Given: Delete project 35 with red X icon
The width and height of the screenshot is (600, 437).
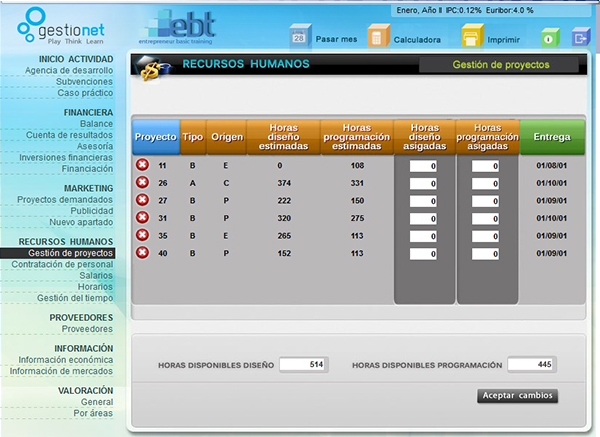Looking at the screenshot, I should point(142,235).
